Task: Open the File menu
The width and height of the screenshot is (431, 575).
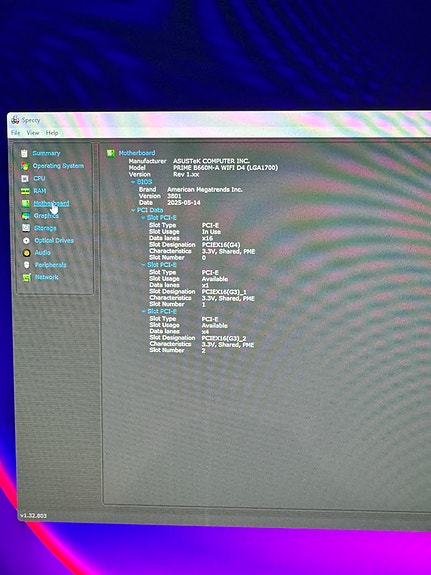Action: (x=15, y=132)
